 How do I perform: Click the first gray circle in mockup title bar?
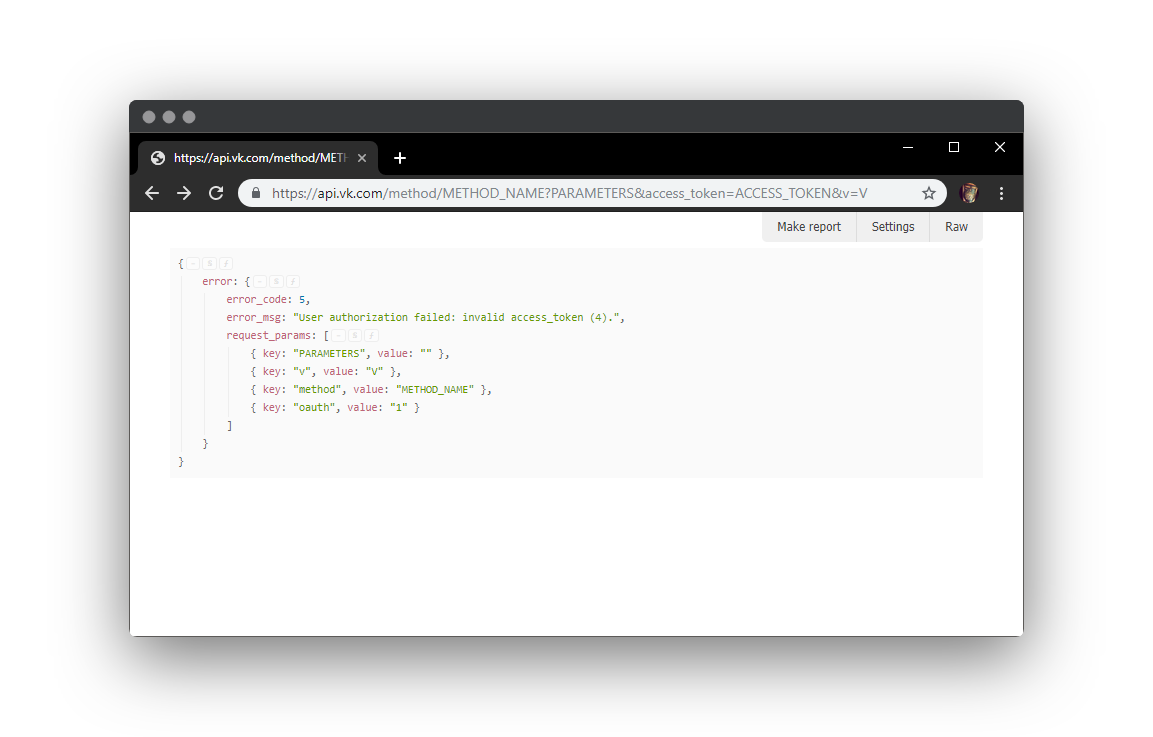point(149,117)
